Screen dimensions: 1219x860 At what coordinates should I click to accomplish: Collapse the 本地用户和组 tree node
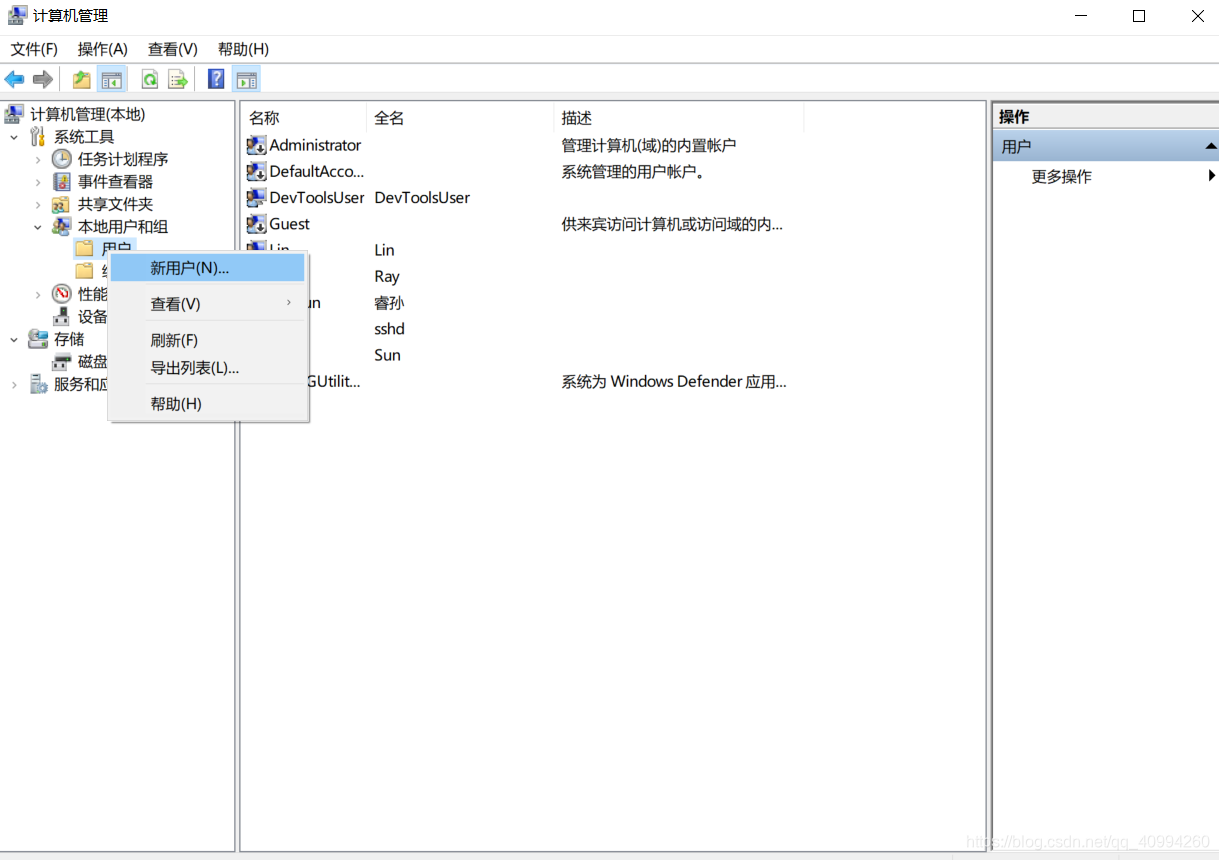point(38,227)
